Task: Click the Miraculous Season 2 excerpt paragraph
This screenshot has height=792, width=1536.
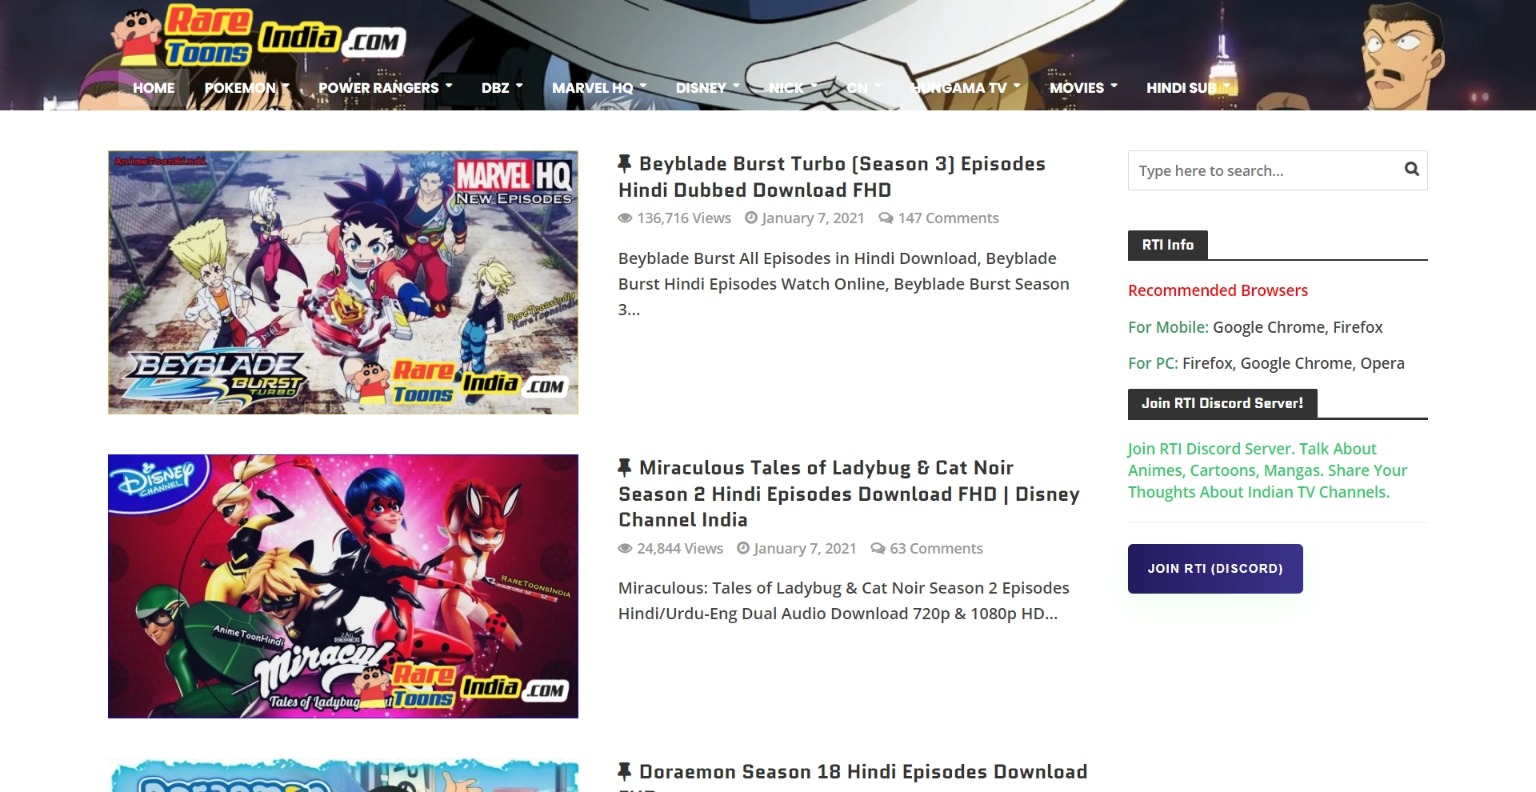Action: (x=844, y=601)
